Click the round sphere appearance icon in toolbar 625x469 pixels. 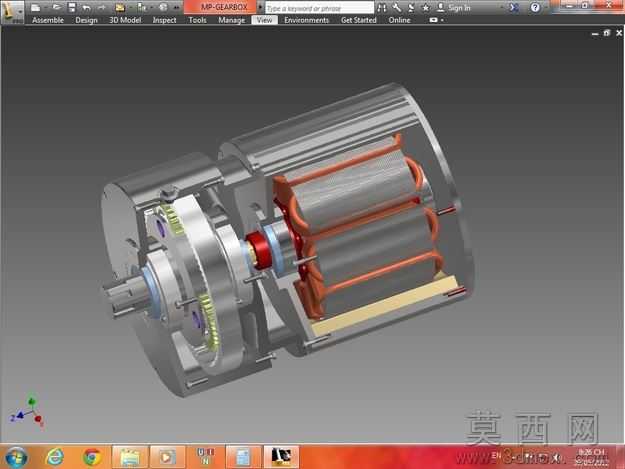pyautogui.click(x=163, y=7)
